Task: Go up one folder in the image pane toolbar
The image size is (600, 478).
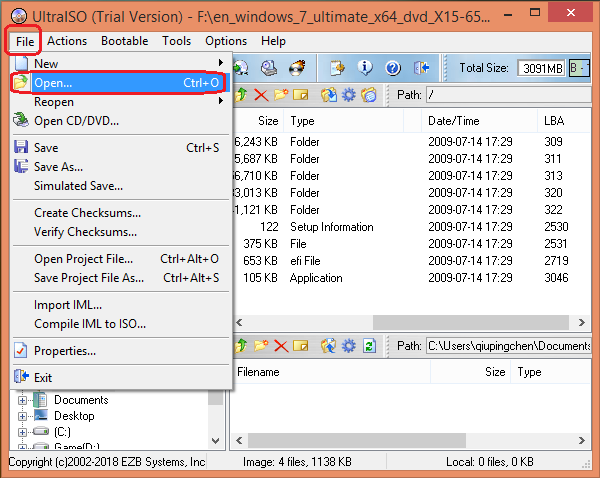Action: (241, 95)
